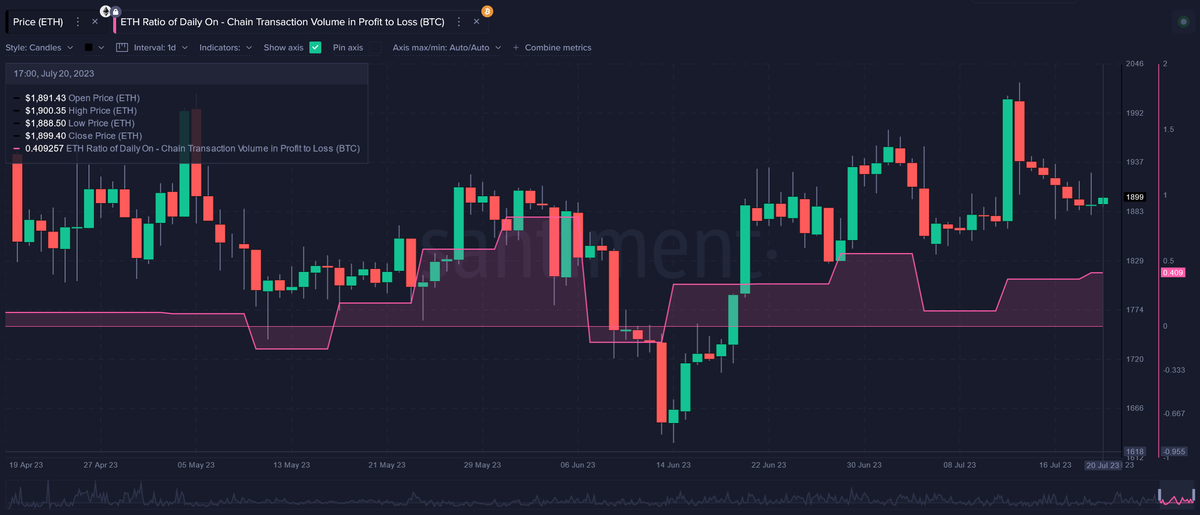Click the 30 Jun 23 date label
The height and width of the screenshot is (515, 1200).
(x=865, y=465)
